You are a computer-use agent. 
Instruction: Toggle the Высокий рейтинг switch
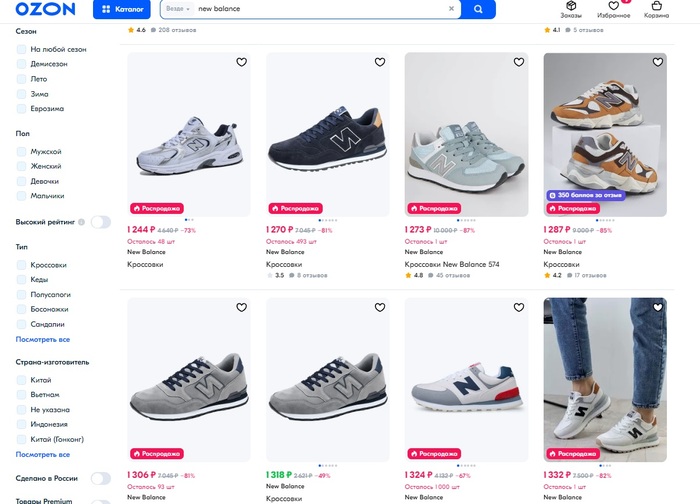100,222
